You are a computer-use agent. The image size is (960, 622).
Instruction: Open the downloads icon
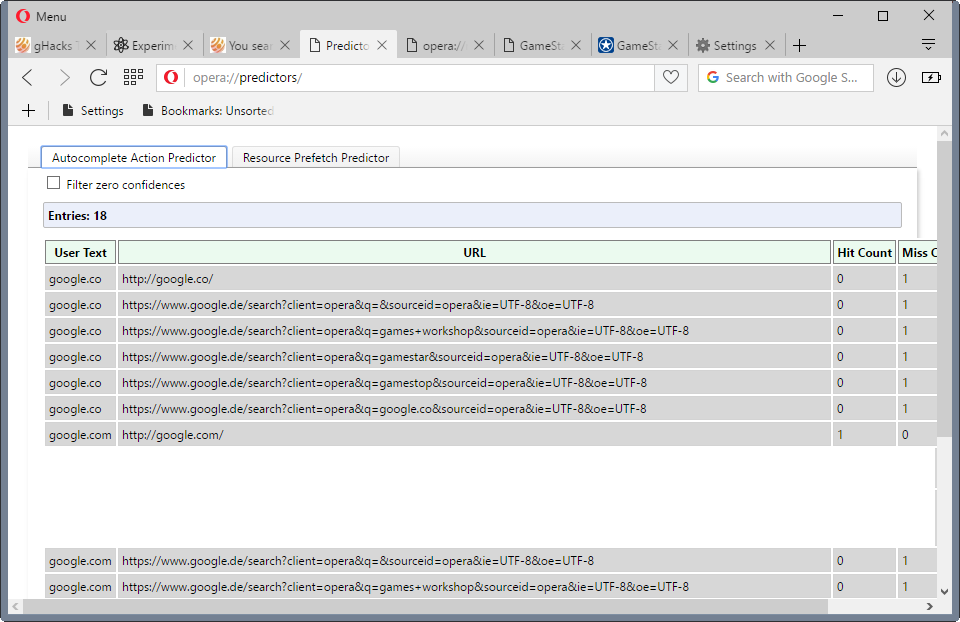click(x=896, y=77)
